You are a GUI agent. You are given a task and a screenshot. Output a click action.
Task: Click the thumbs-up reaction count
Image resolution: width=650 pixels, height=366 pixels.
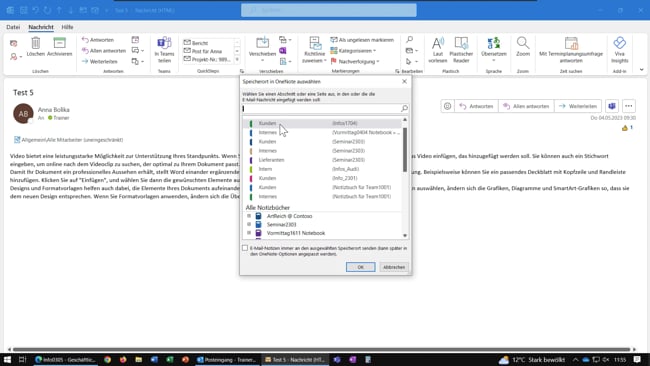(x=627, y=128)
